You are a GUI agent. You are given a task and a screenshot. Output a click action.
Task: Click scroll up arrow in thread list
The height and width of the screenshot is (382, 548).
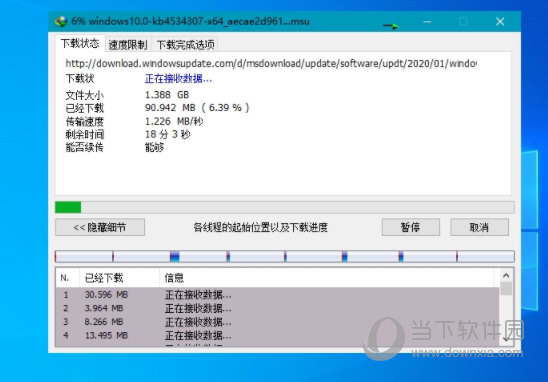click(x=506, y=276)
